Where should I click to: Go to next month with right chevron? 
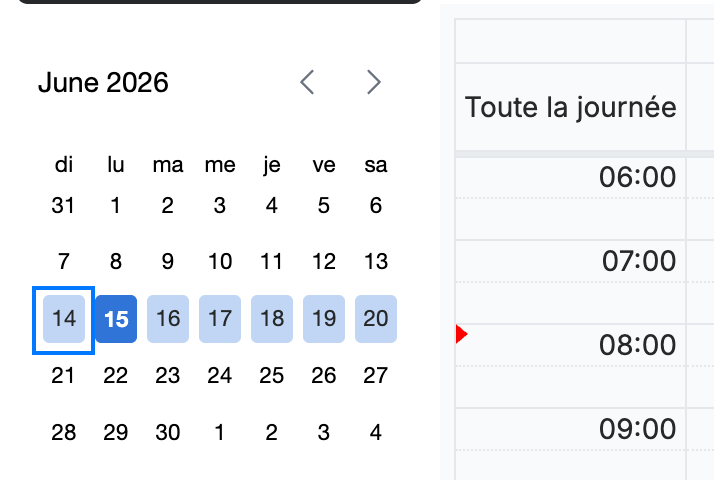[x=374, y=82]
